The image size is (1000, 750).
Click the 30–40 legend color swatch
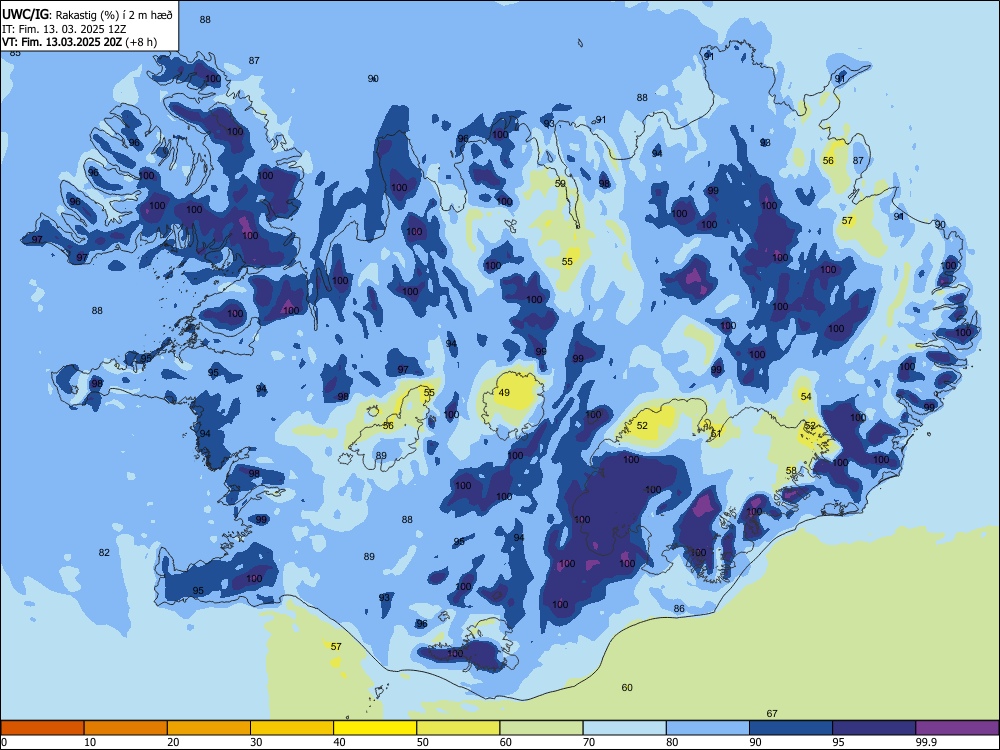tap(292, 728)
